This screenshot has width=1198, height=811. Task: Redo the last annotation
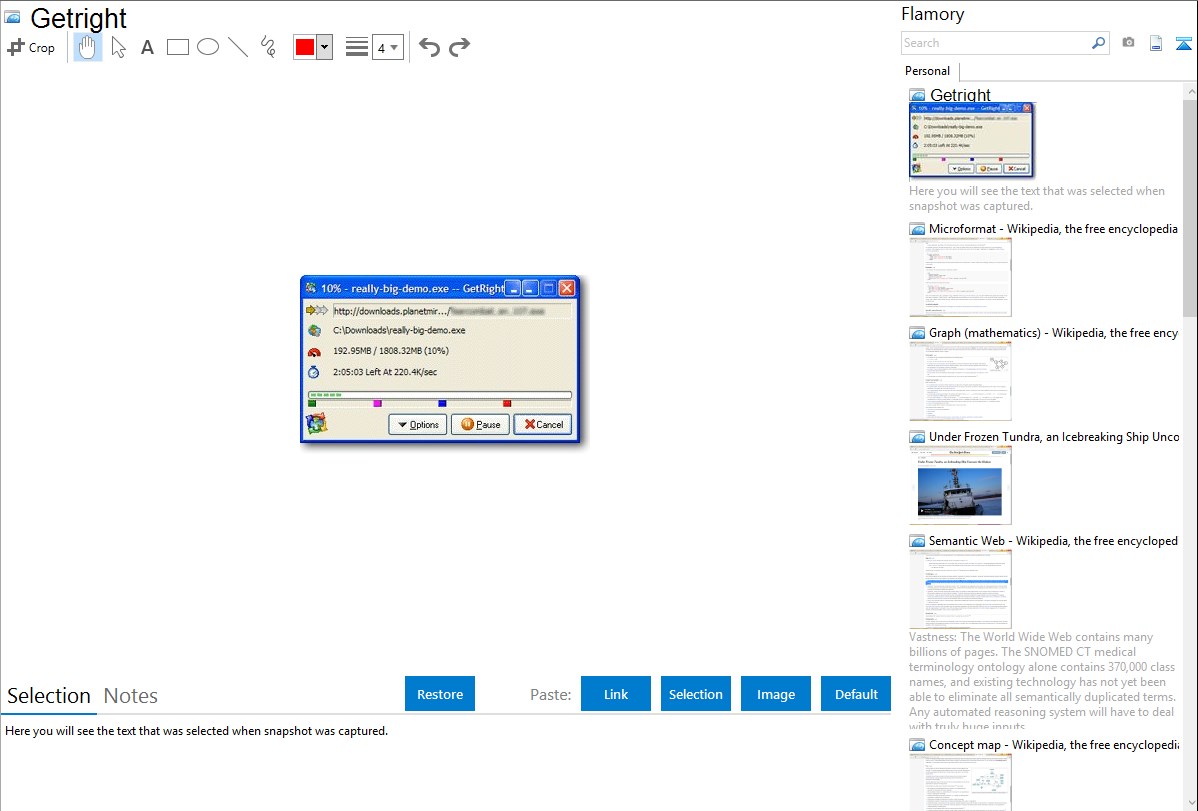459,47
